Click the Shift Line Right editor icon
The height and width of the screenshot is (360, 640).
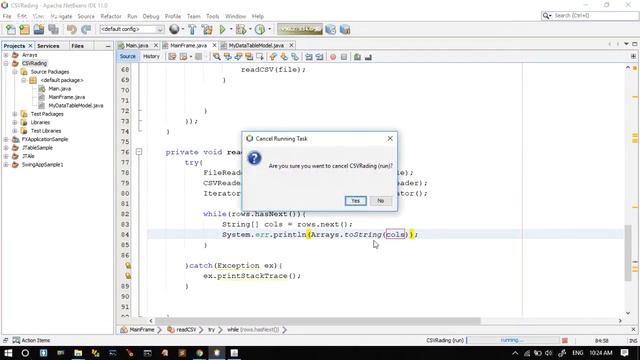point(320,57)
